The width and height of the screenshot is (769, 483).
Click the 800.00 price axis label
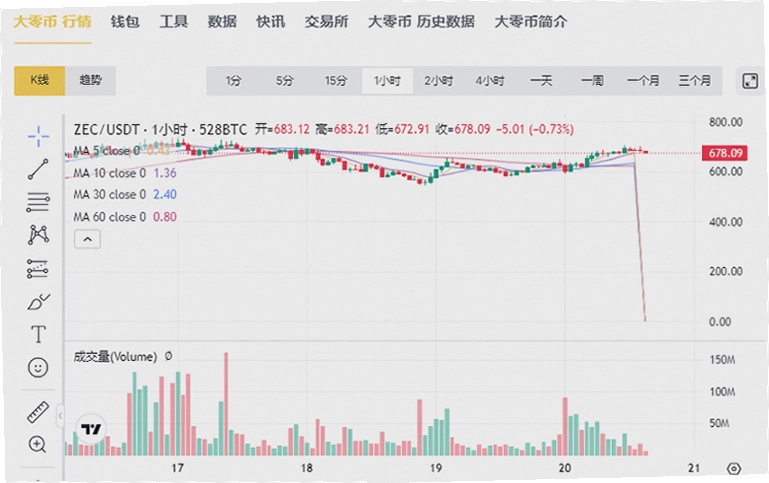[x=726, y=122]
